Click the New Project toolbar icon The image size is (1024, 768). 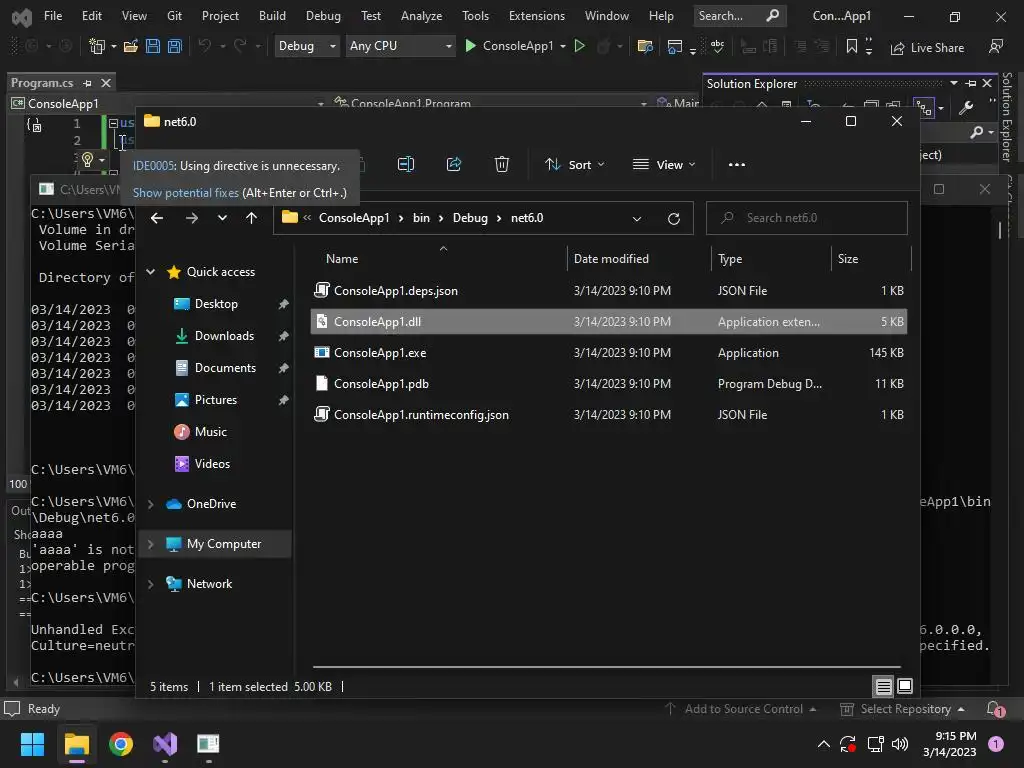click(97, 46)
